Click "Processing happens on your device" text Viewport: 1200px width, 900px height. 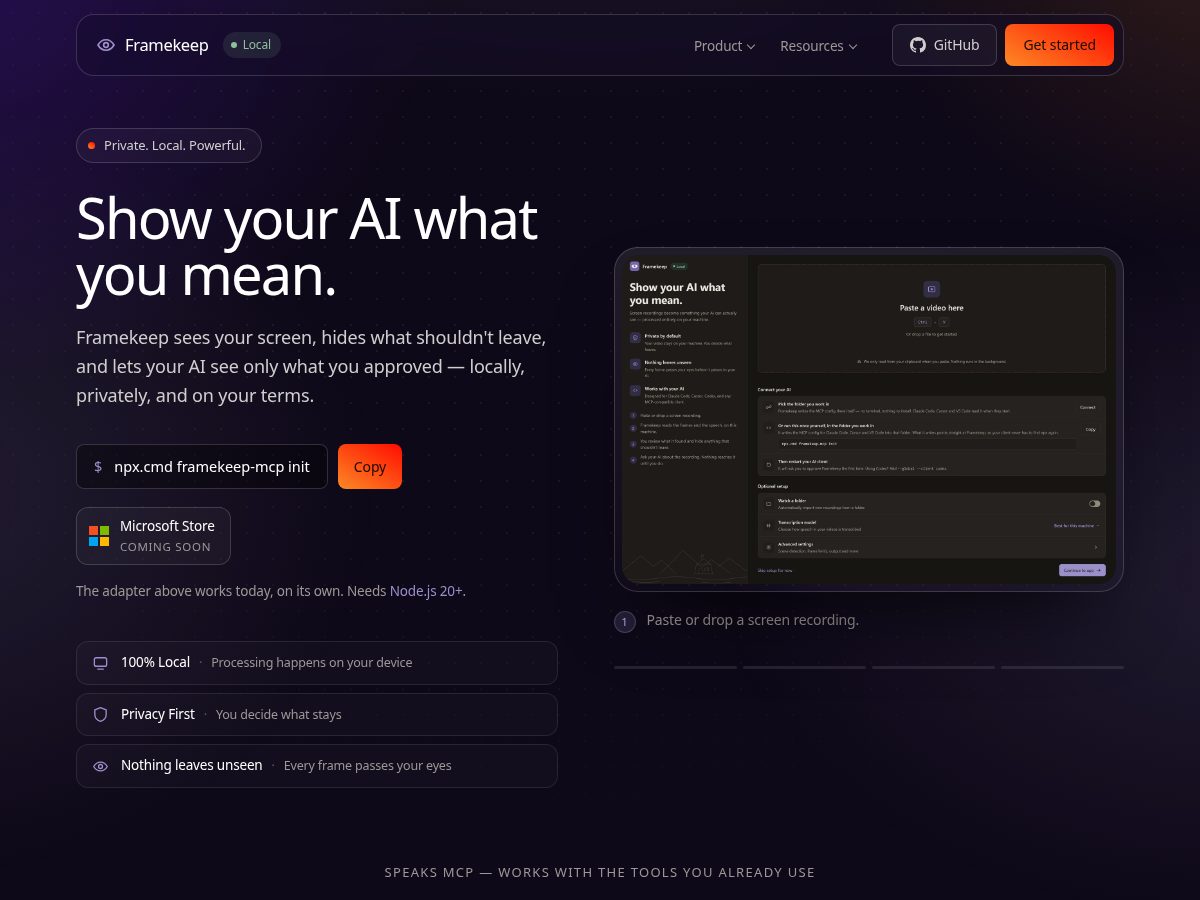pyautogui.click(x=311, y=663)
